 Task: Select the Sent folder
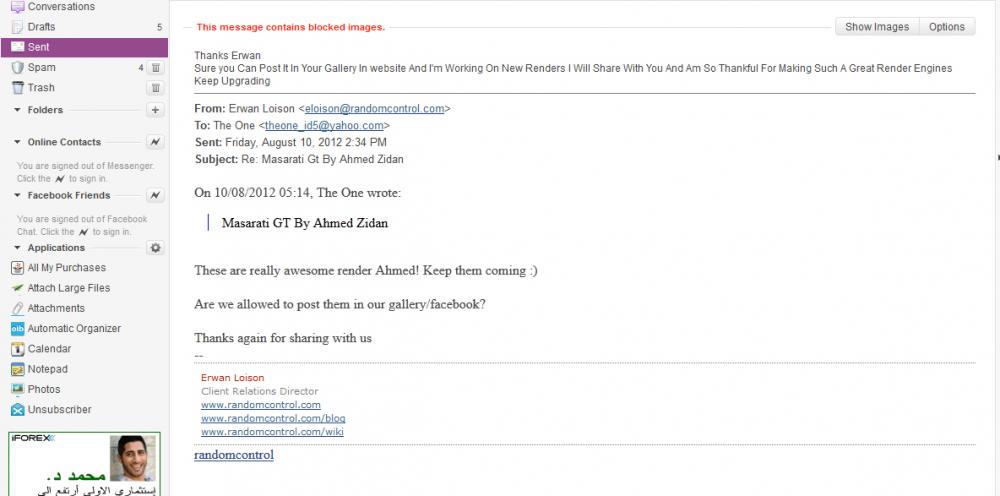[x=39, y=47]
